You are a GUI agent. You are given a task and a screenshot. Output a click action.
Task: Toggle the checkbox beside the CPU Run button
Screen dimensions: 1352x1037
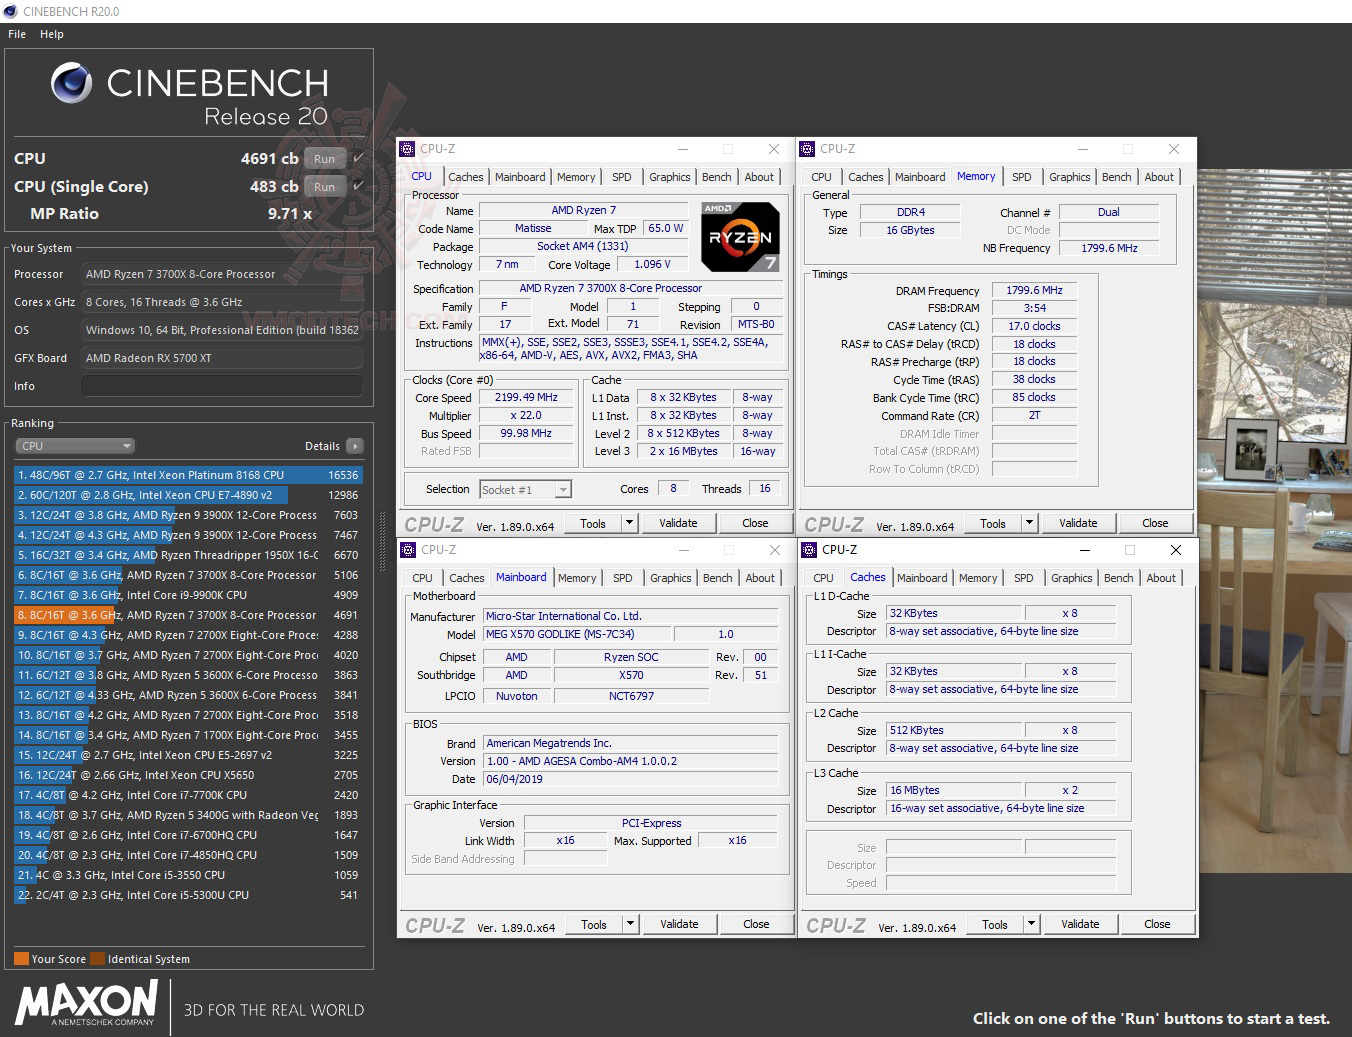(359, 158)
